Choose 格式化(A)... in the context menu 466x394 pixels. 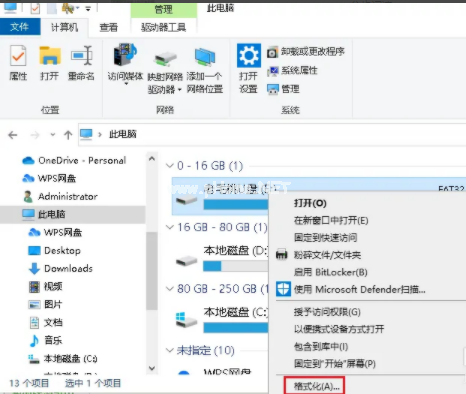tap(315, 386)
